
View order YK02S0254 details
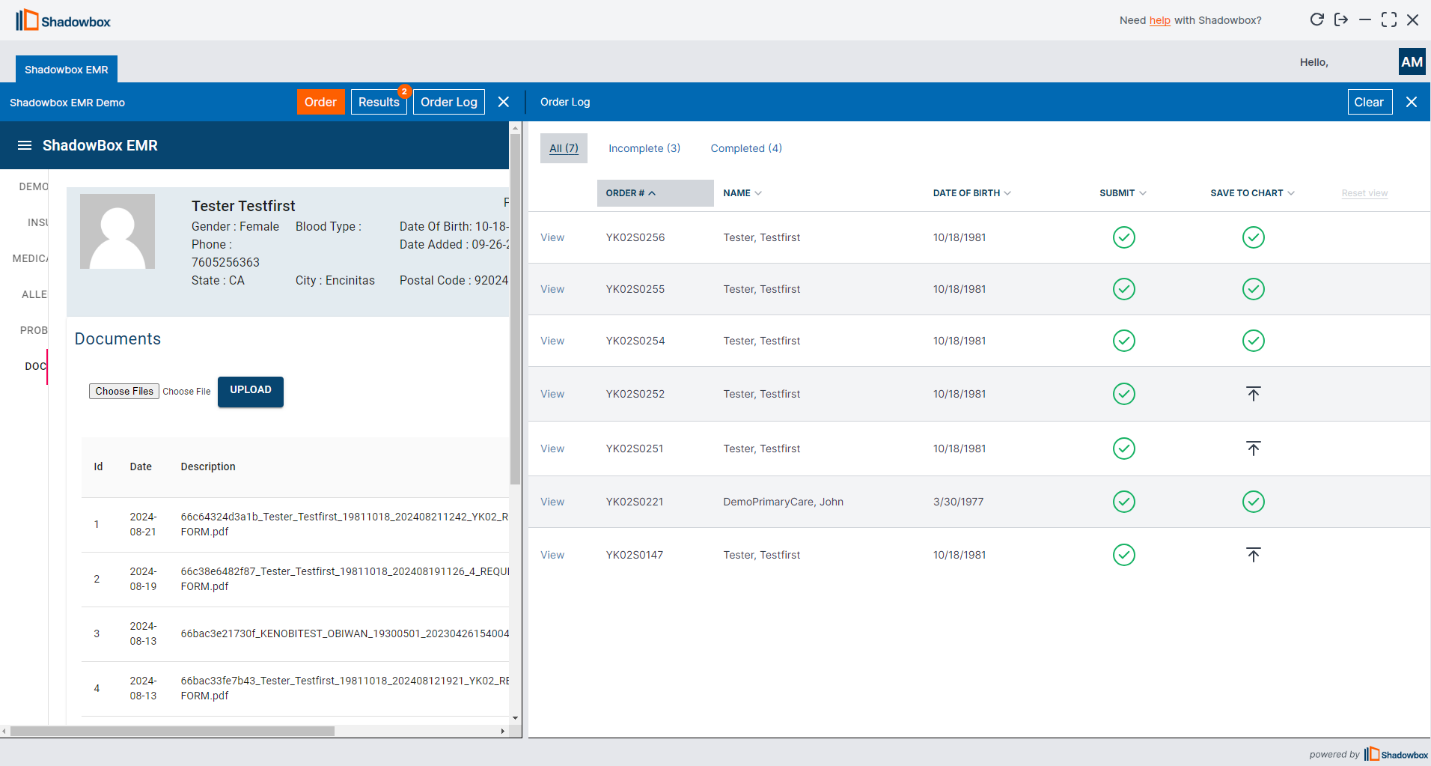coord(552,341)
